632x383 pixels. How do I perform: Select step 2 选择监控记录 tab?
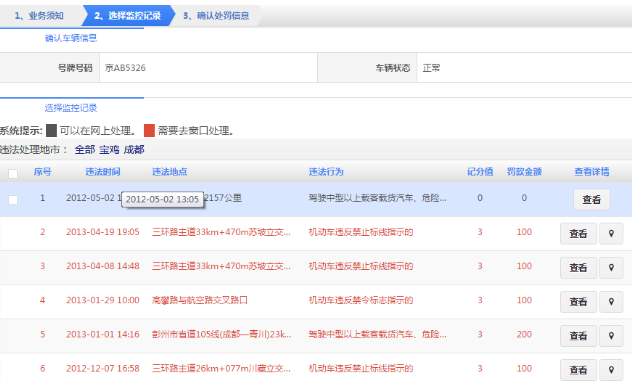coord(127,16)
